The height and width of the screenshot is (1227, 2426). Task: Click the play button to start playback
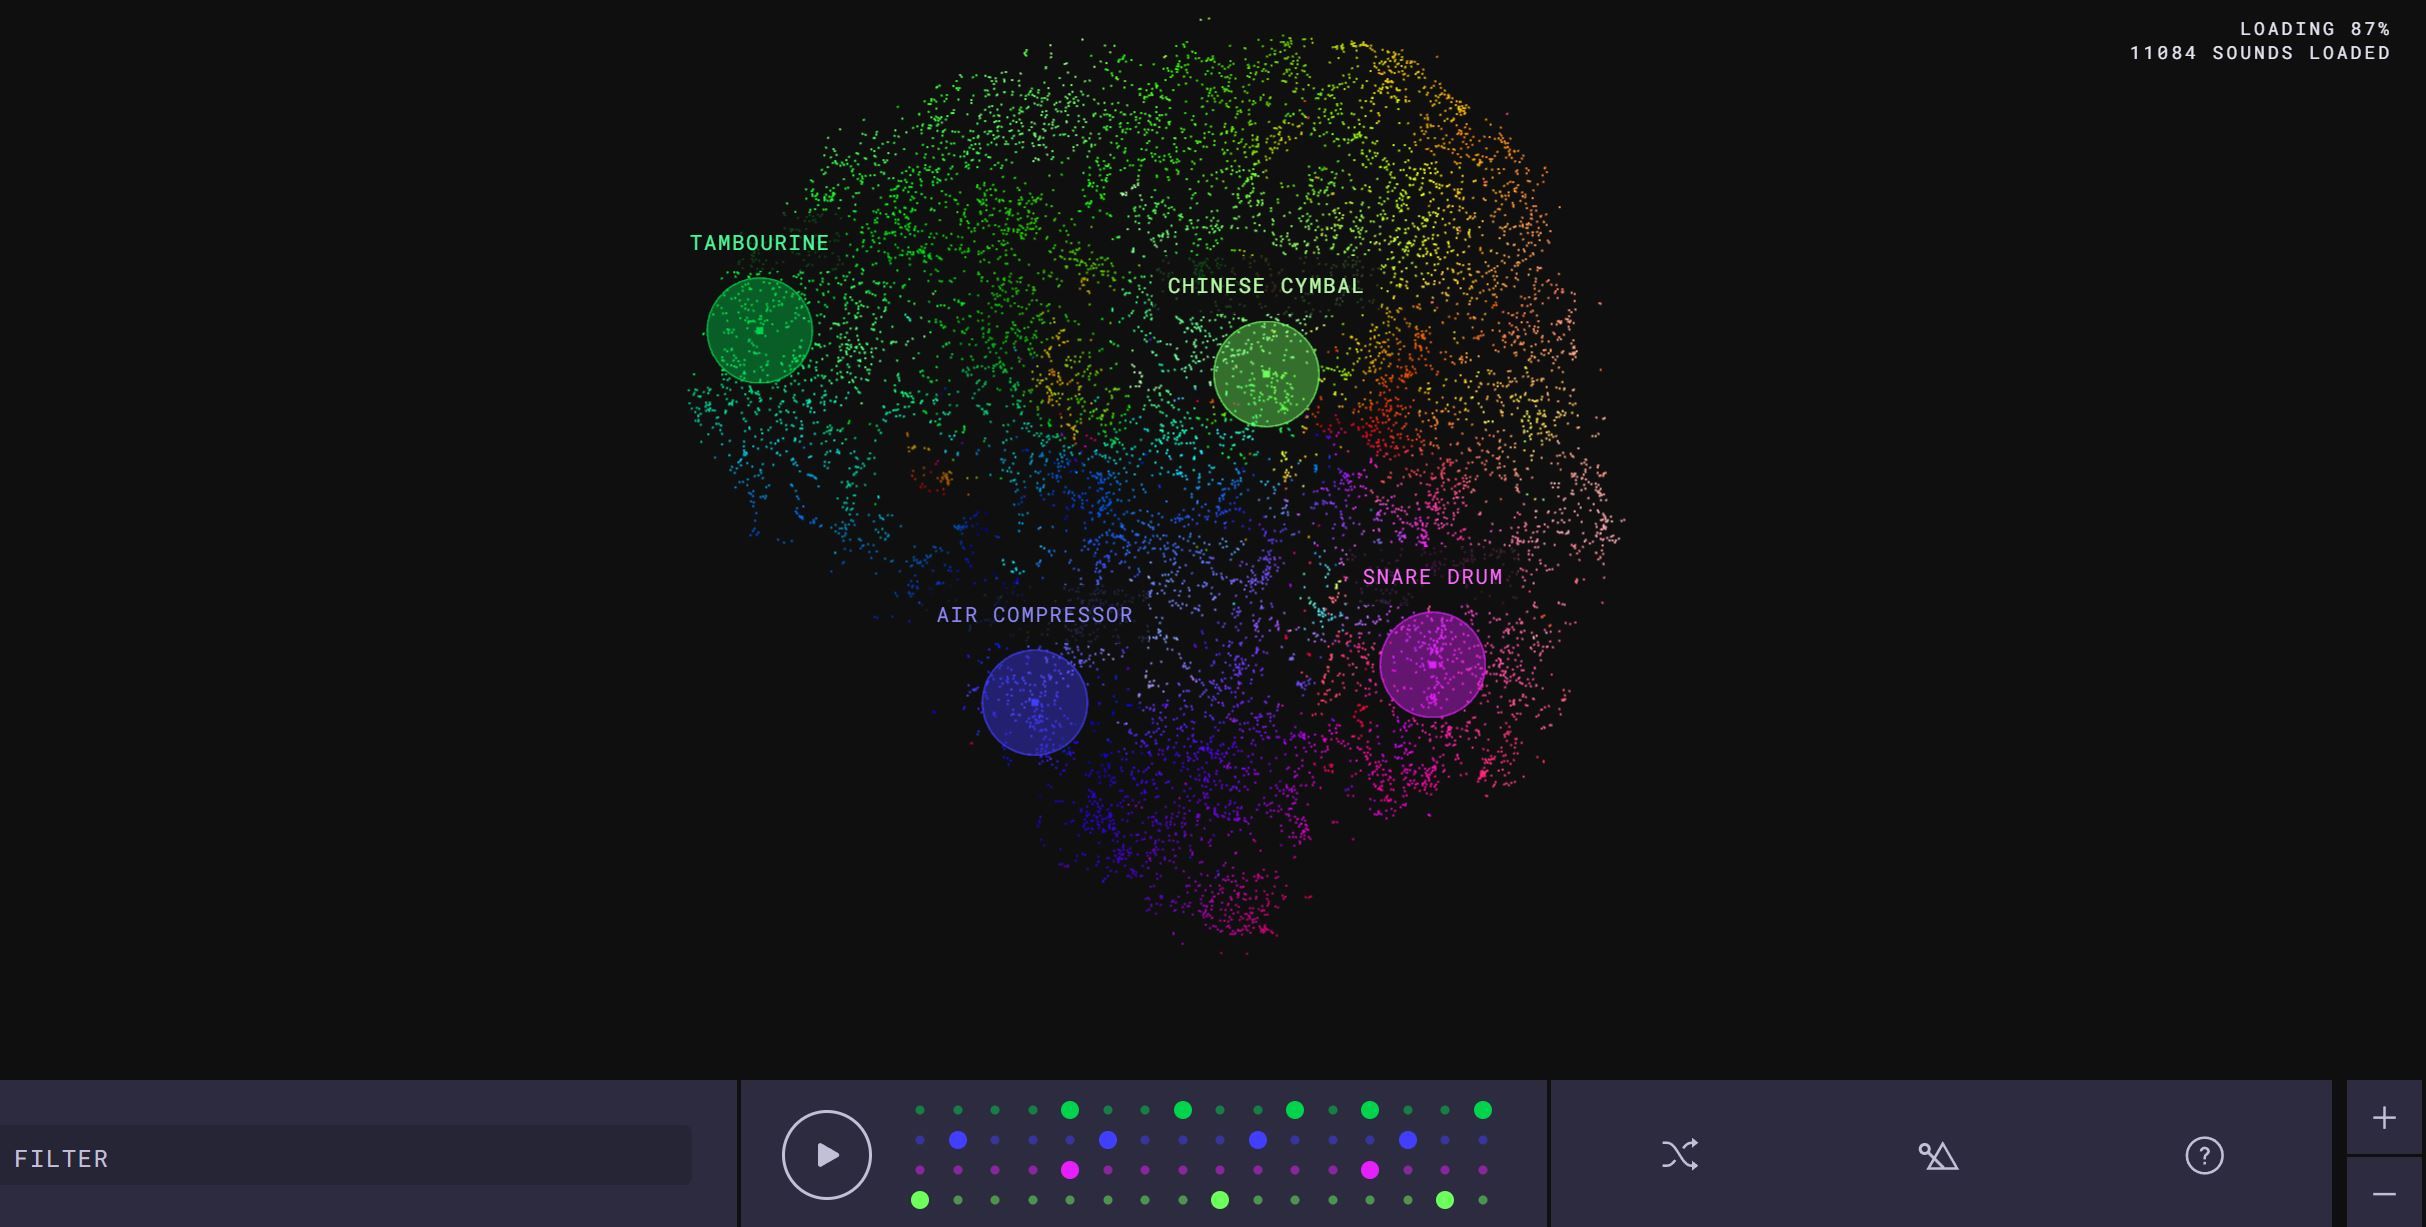[x=826, y=1153]
